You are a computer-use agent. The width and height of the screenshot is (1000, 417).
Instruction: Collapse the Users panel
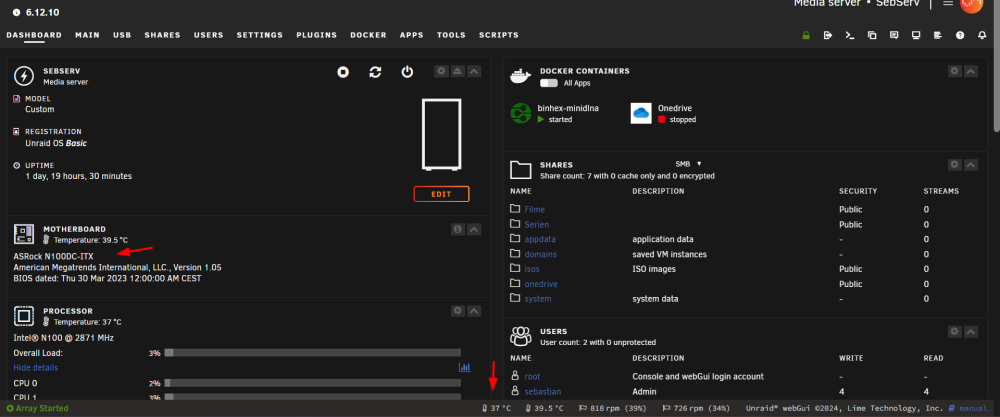pyautogui.click(x=971, y=332)
